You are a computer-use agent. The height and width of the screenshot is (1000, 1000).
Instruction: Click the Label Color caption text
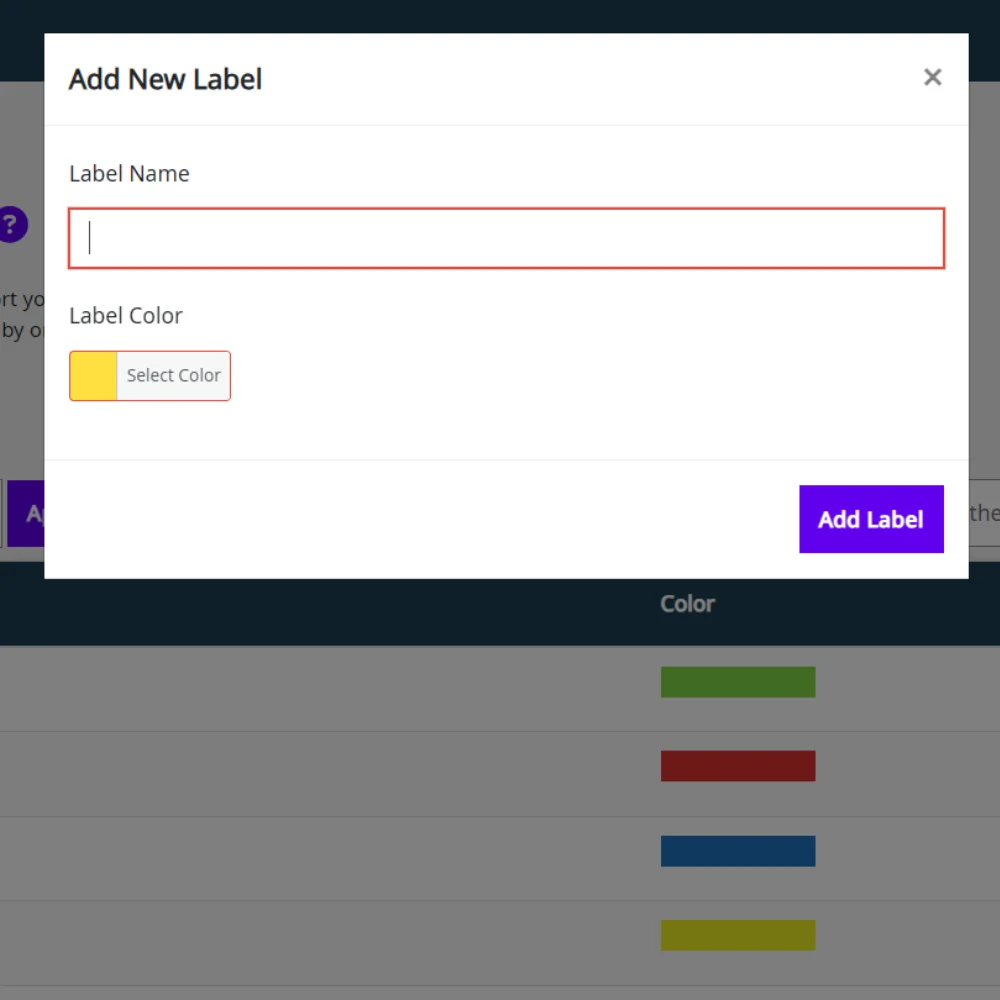point(126,316)
